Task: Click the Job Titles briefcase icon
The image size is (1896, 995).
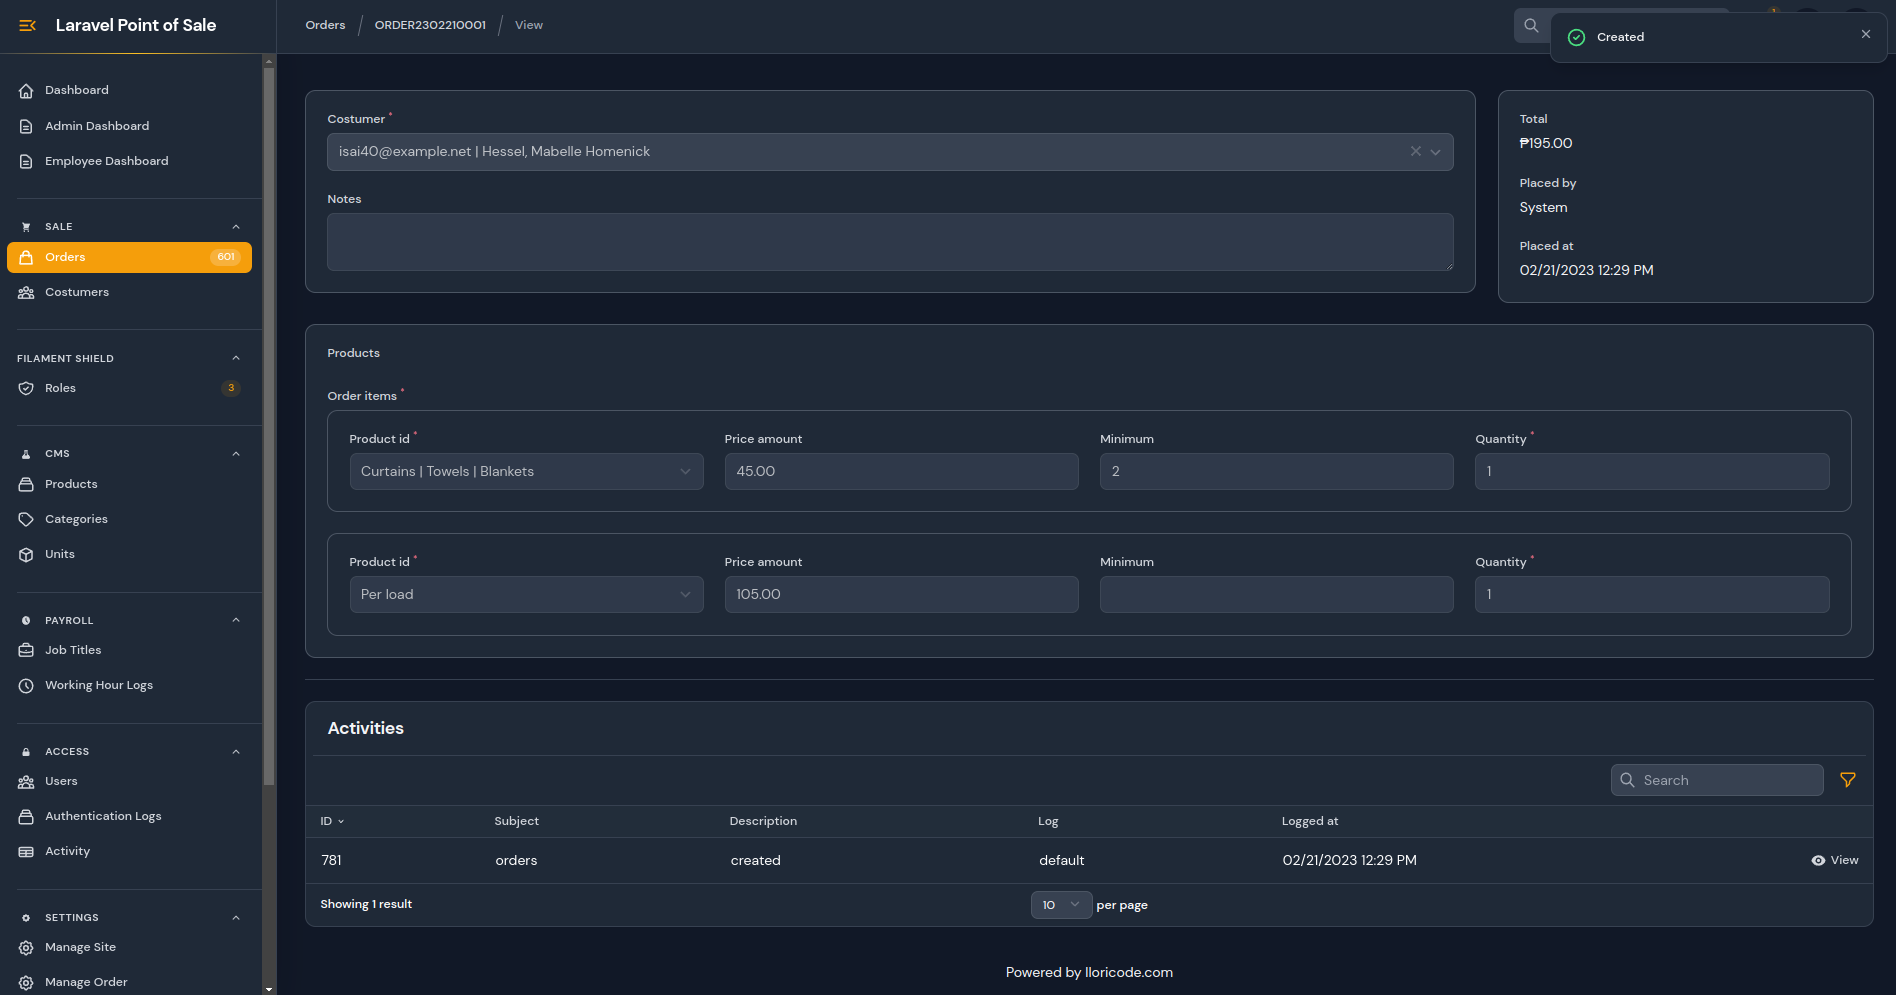Action: pos(26,650)
